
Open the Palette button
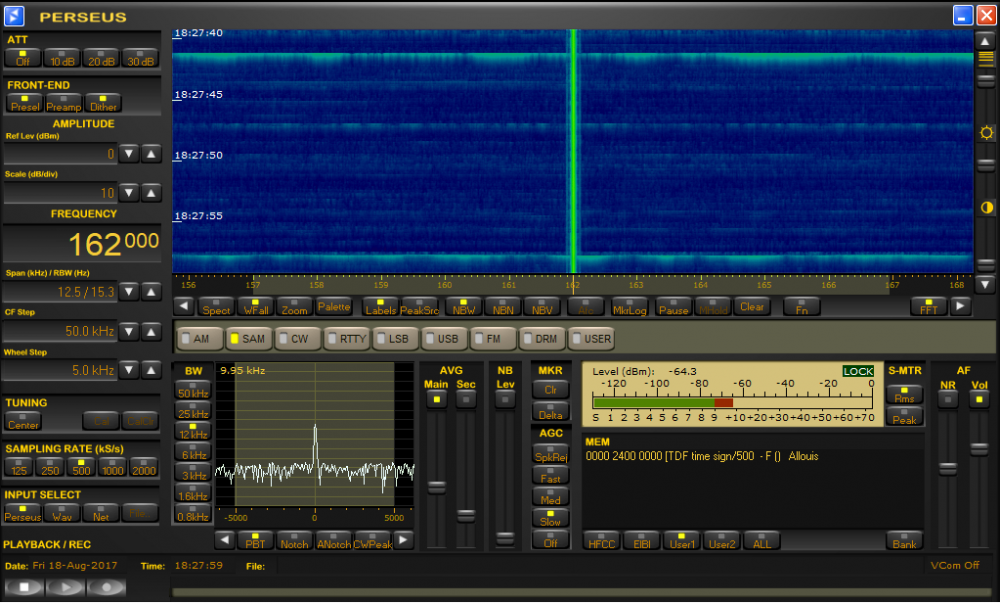click(334, 307)
